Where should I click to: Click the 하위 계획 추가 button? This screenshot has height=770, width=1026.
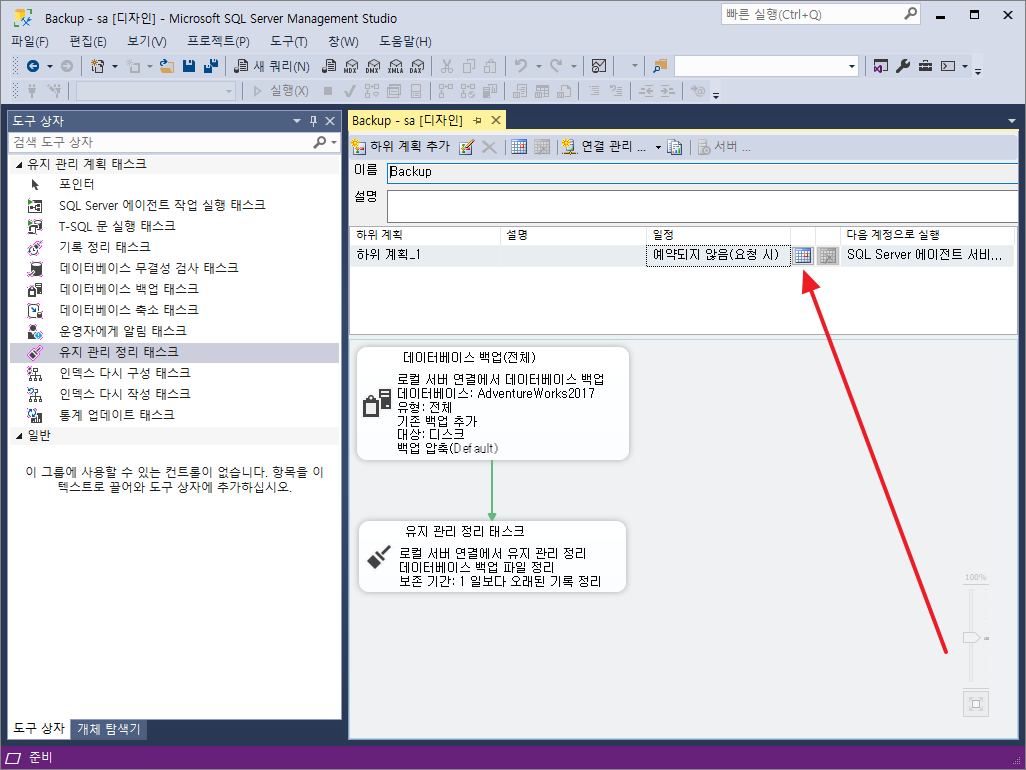[x=402, y=147]
